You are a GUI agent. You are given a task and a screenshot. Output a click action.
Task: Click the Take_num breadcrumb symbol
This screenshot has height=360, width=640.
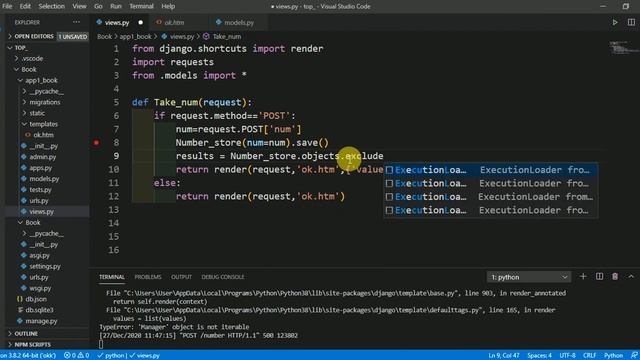click(227, 36)
